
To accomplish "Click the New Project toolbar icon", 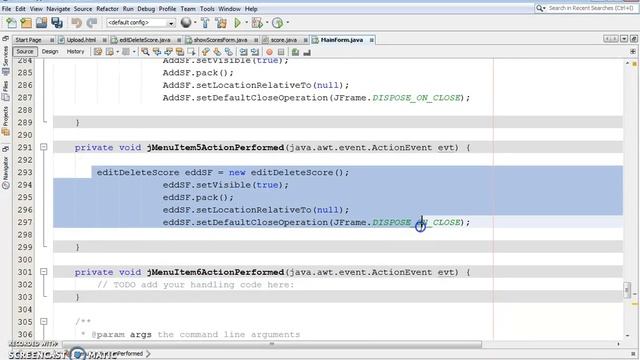I will tap(26, 23).
